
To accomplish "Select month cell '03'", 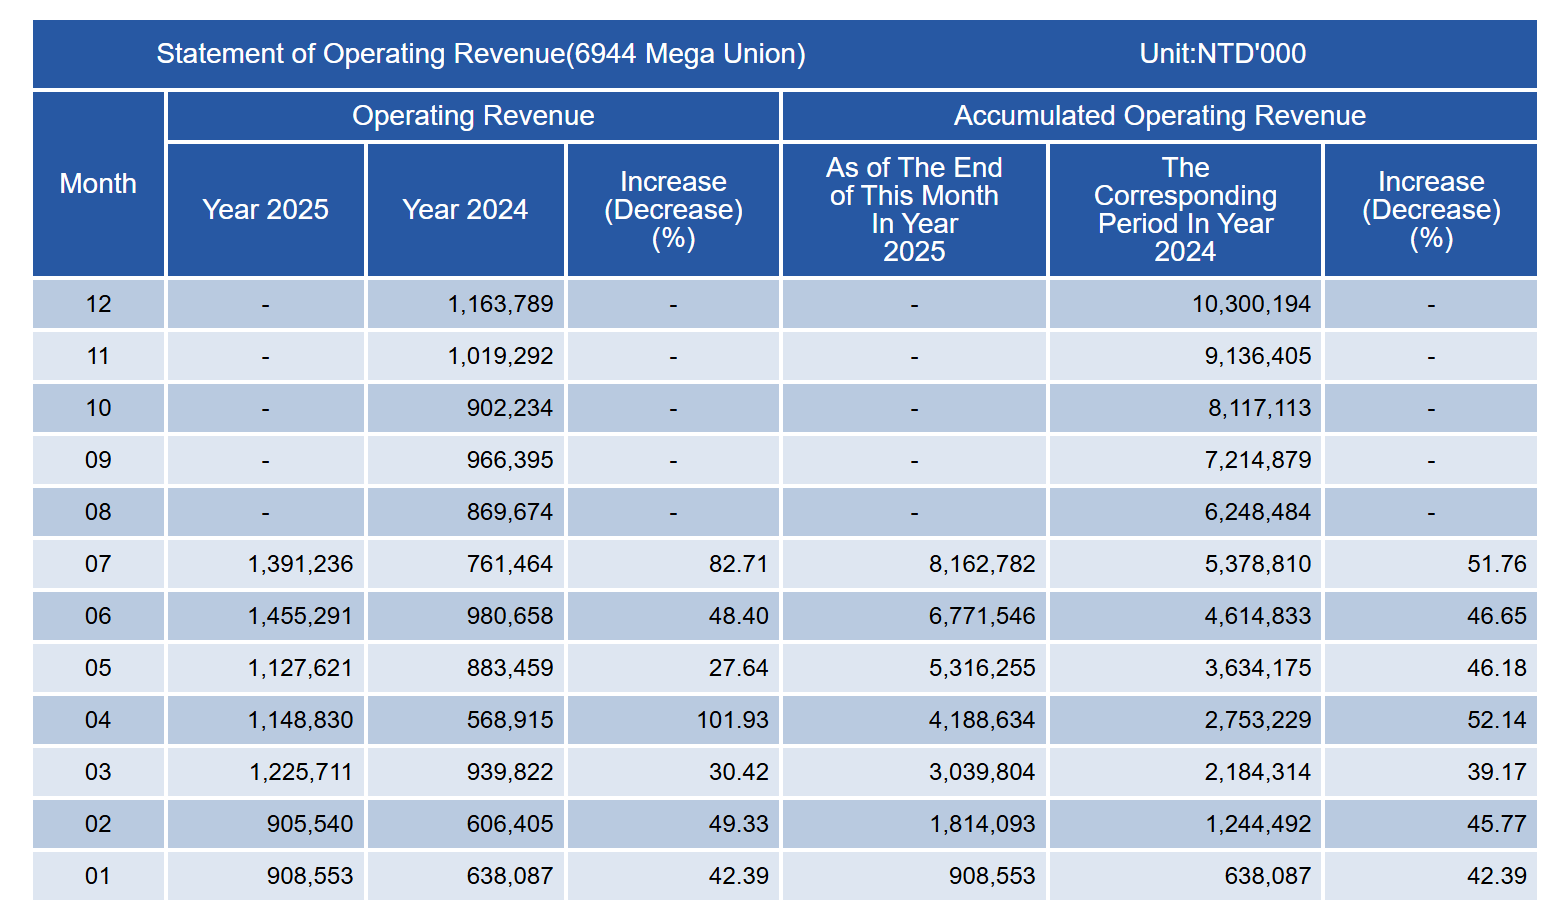I will point(98,772).
